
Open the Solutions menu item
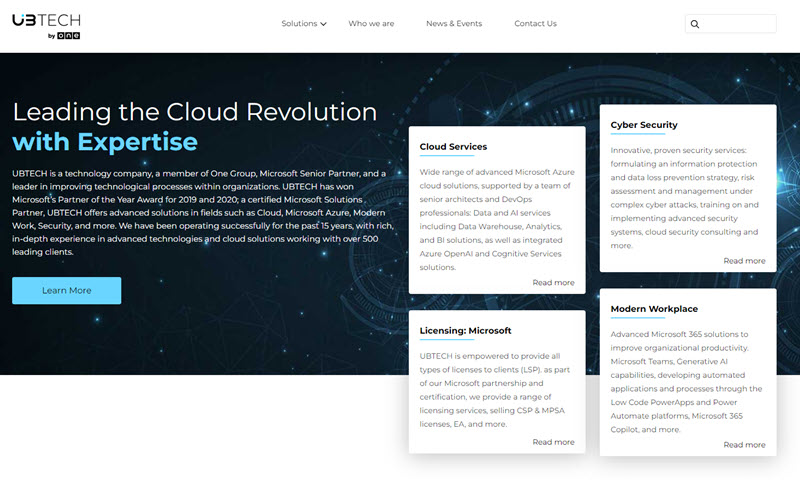(299, 23)
